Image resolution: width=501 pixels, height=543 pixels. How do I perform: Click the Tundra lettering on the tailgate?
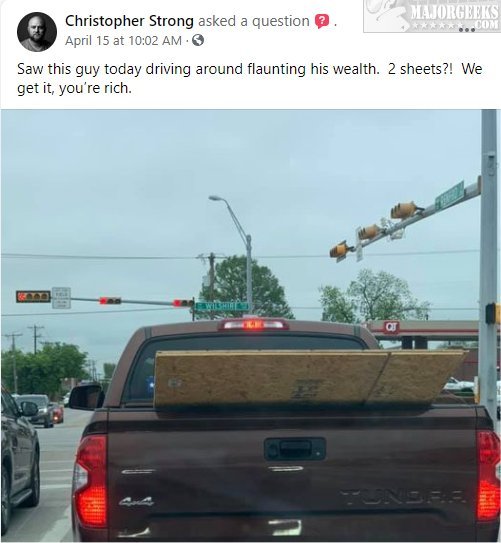tap(402, 498)
